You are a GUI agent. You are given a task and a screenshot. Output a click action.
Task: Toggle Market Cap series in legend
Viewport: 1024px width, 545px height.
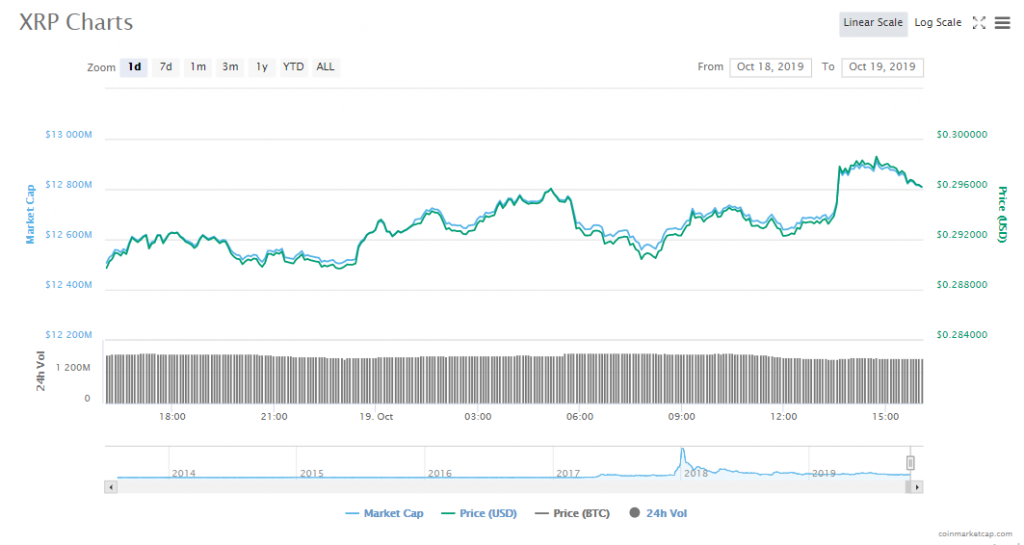[x=385, y=513]
